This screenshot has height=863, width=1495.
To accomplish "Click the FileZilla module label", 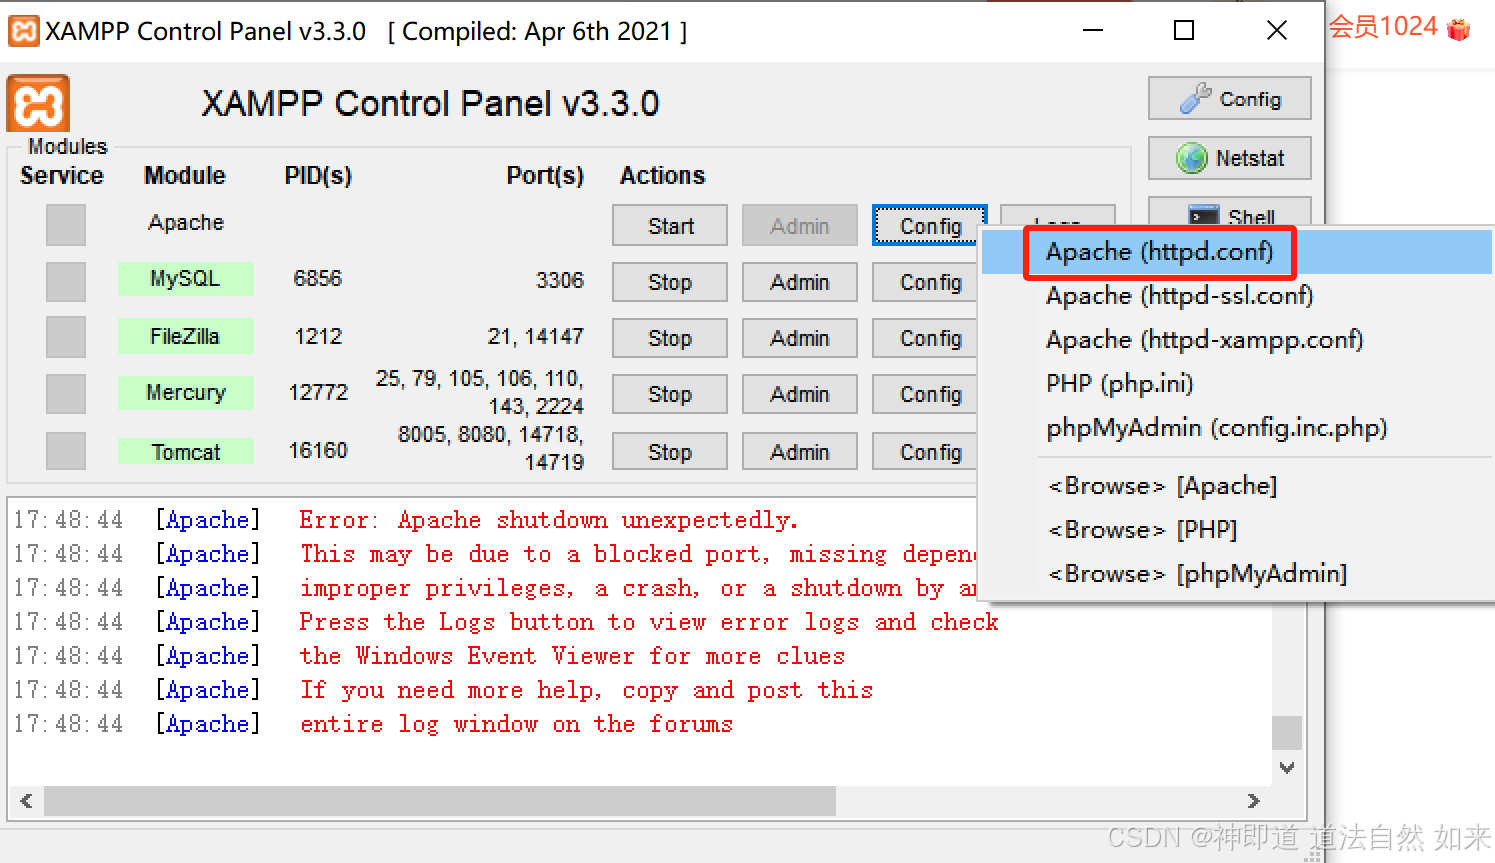I will (185, 336).
